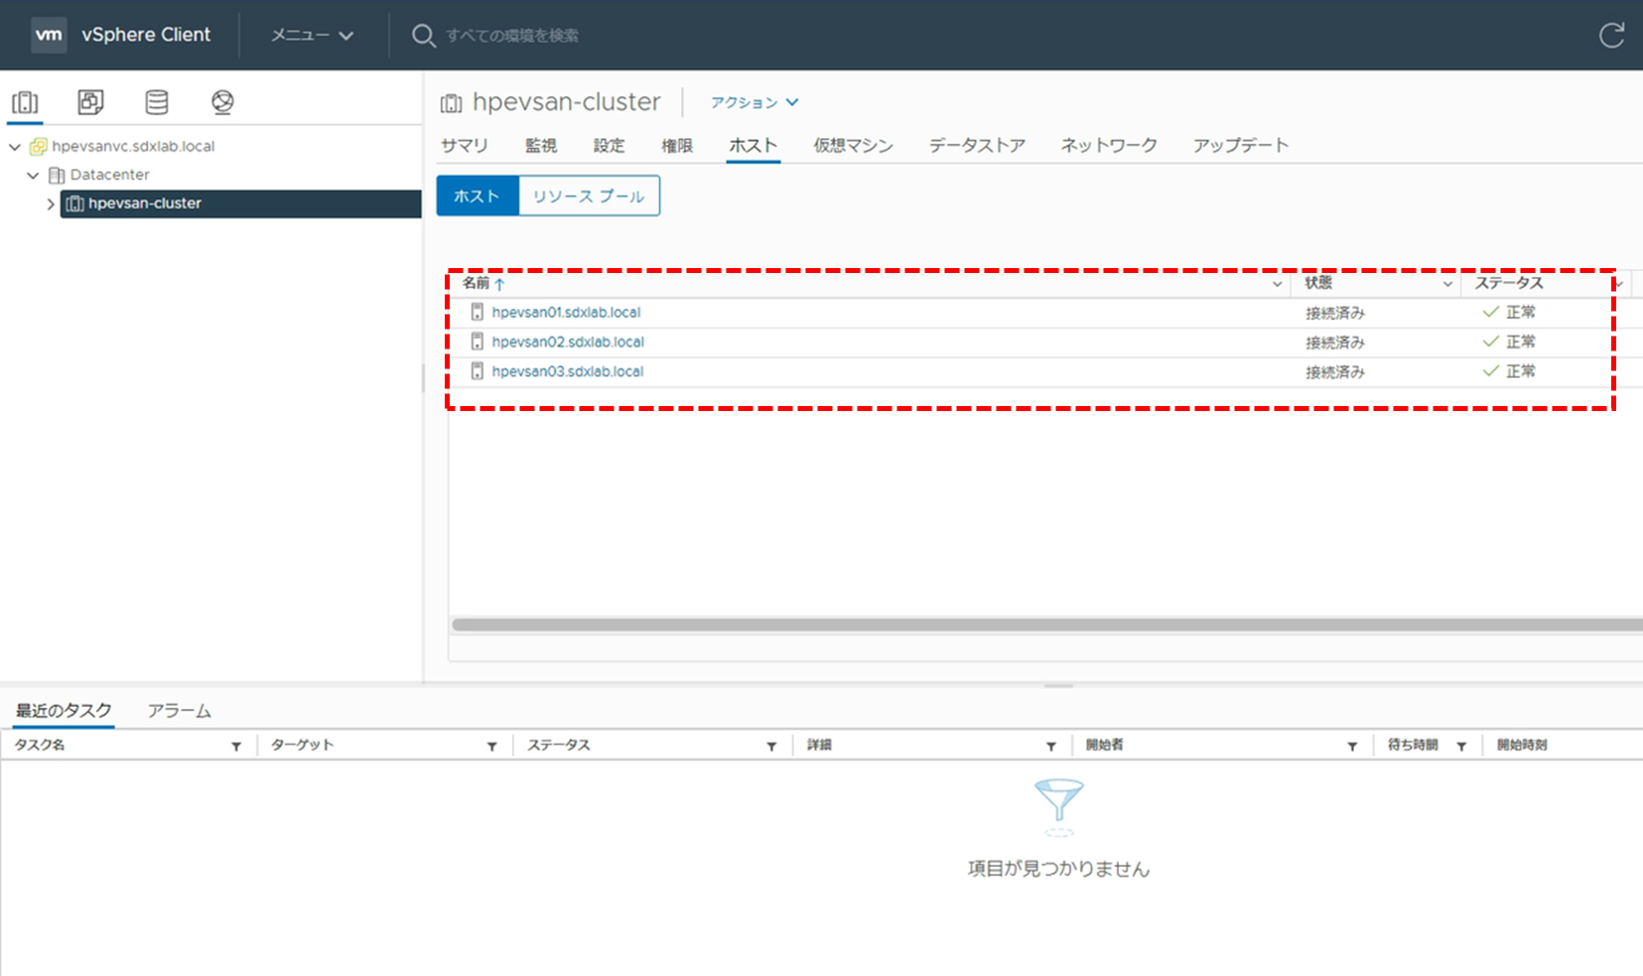Click the host list ステータス column header
Viewport: 1643px width, 976px height.
pos(1509,284)
